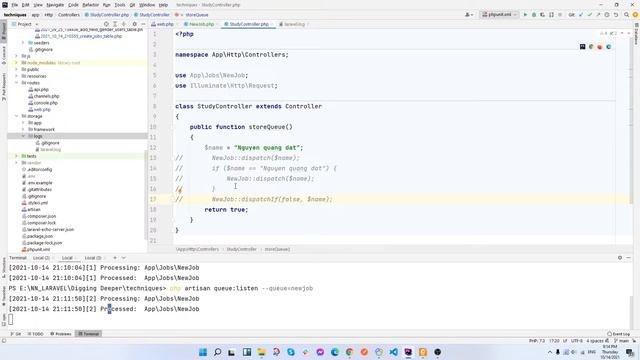Screen dimensions: 640x360
Task: Add a new terminal session with the plus icon
Action: [115, 258]
